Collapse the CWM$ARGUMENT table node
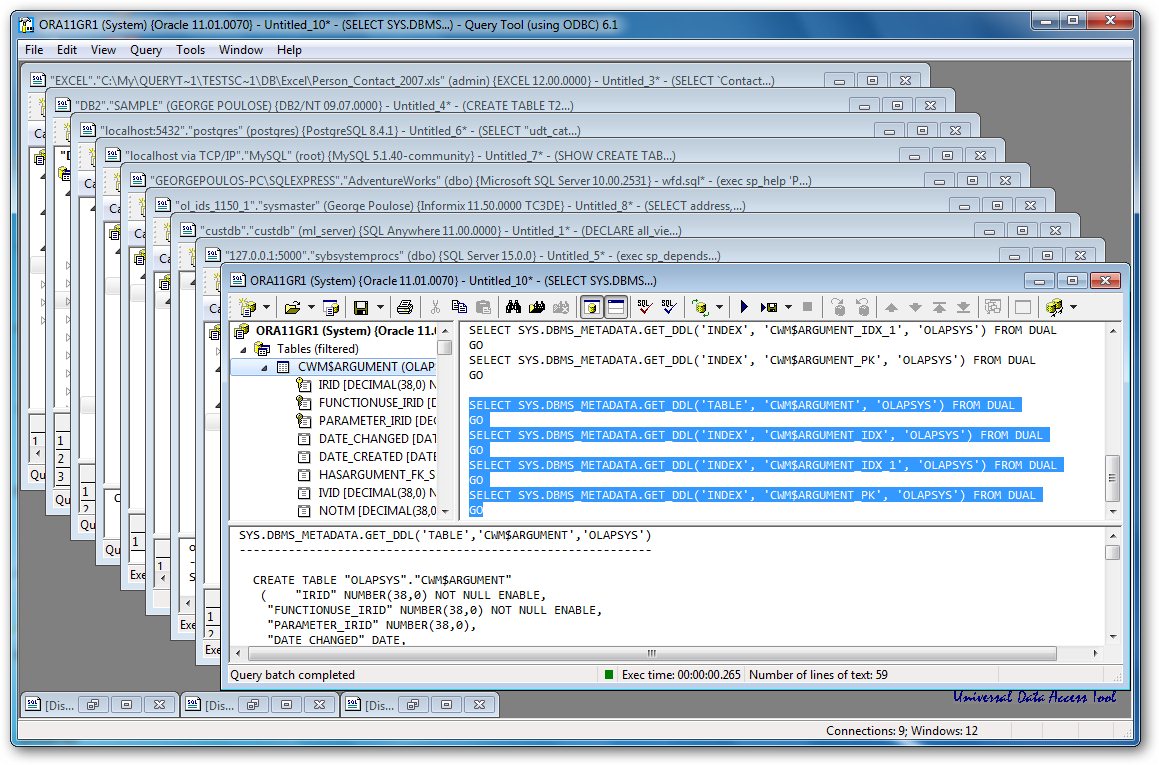1159x765 pixels. click(266, 367)
